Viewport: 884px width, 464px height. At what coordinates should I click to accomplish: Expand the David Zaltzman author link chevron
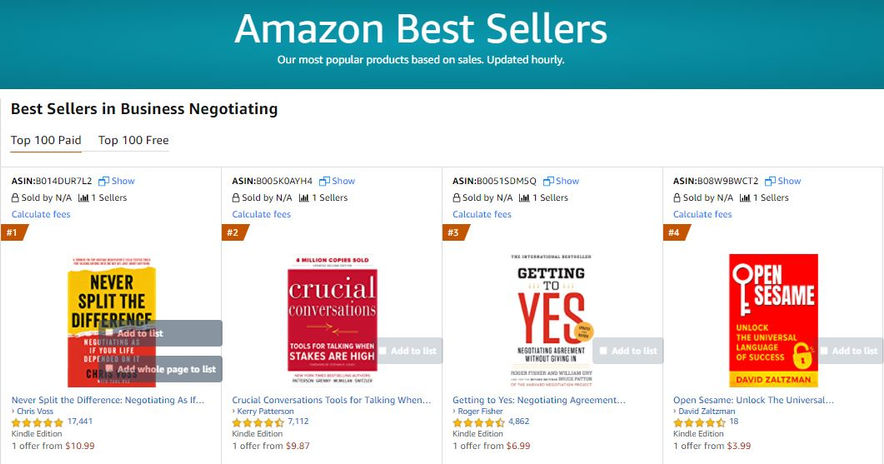point(675,411)
